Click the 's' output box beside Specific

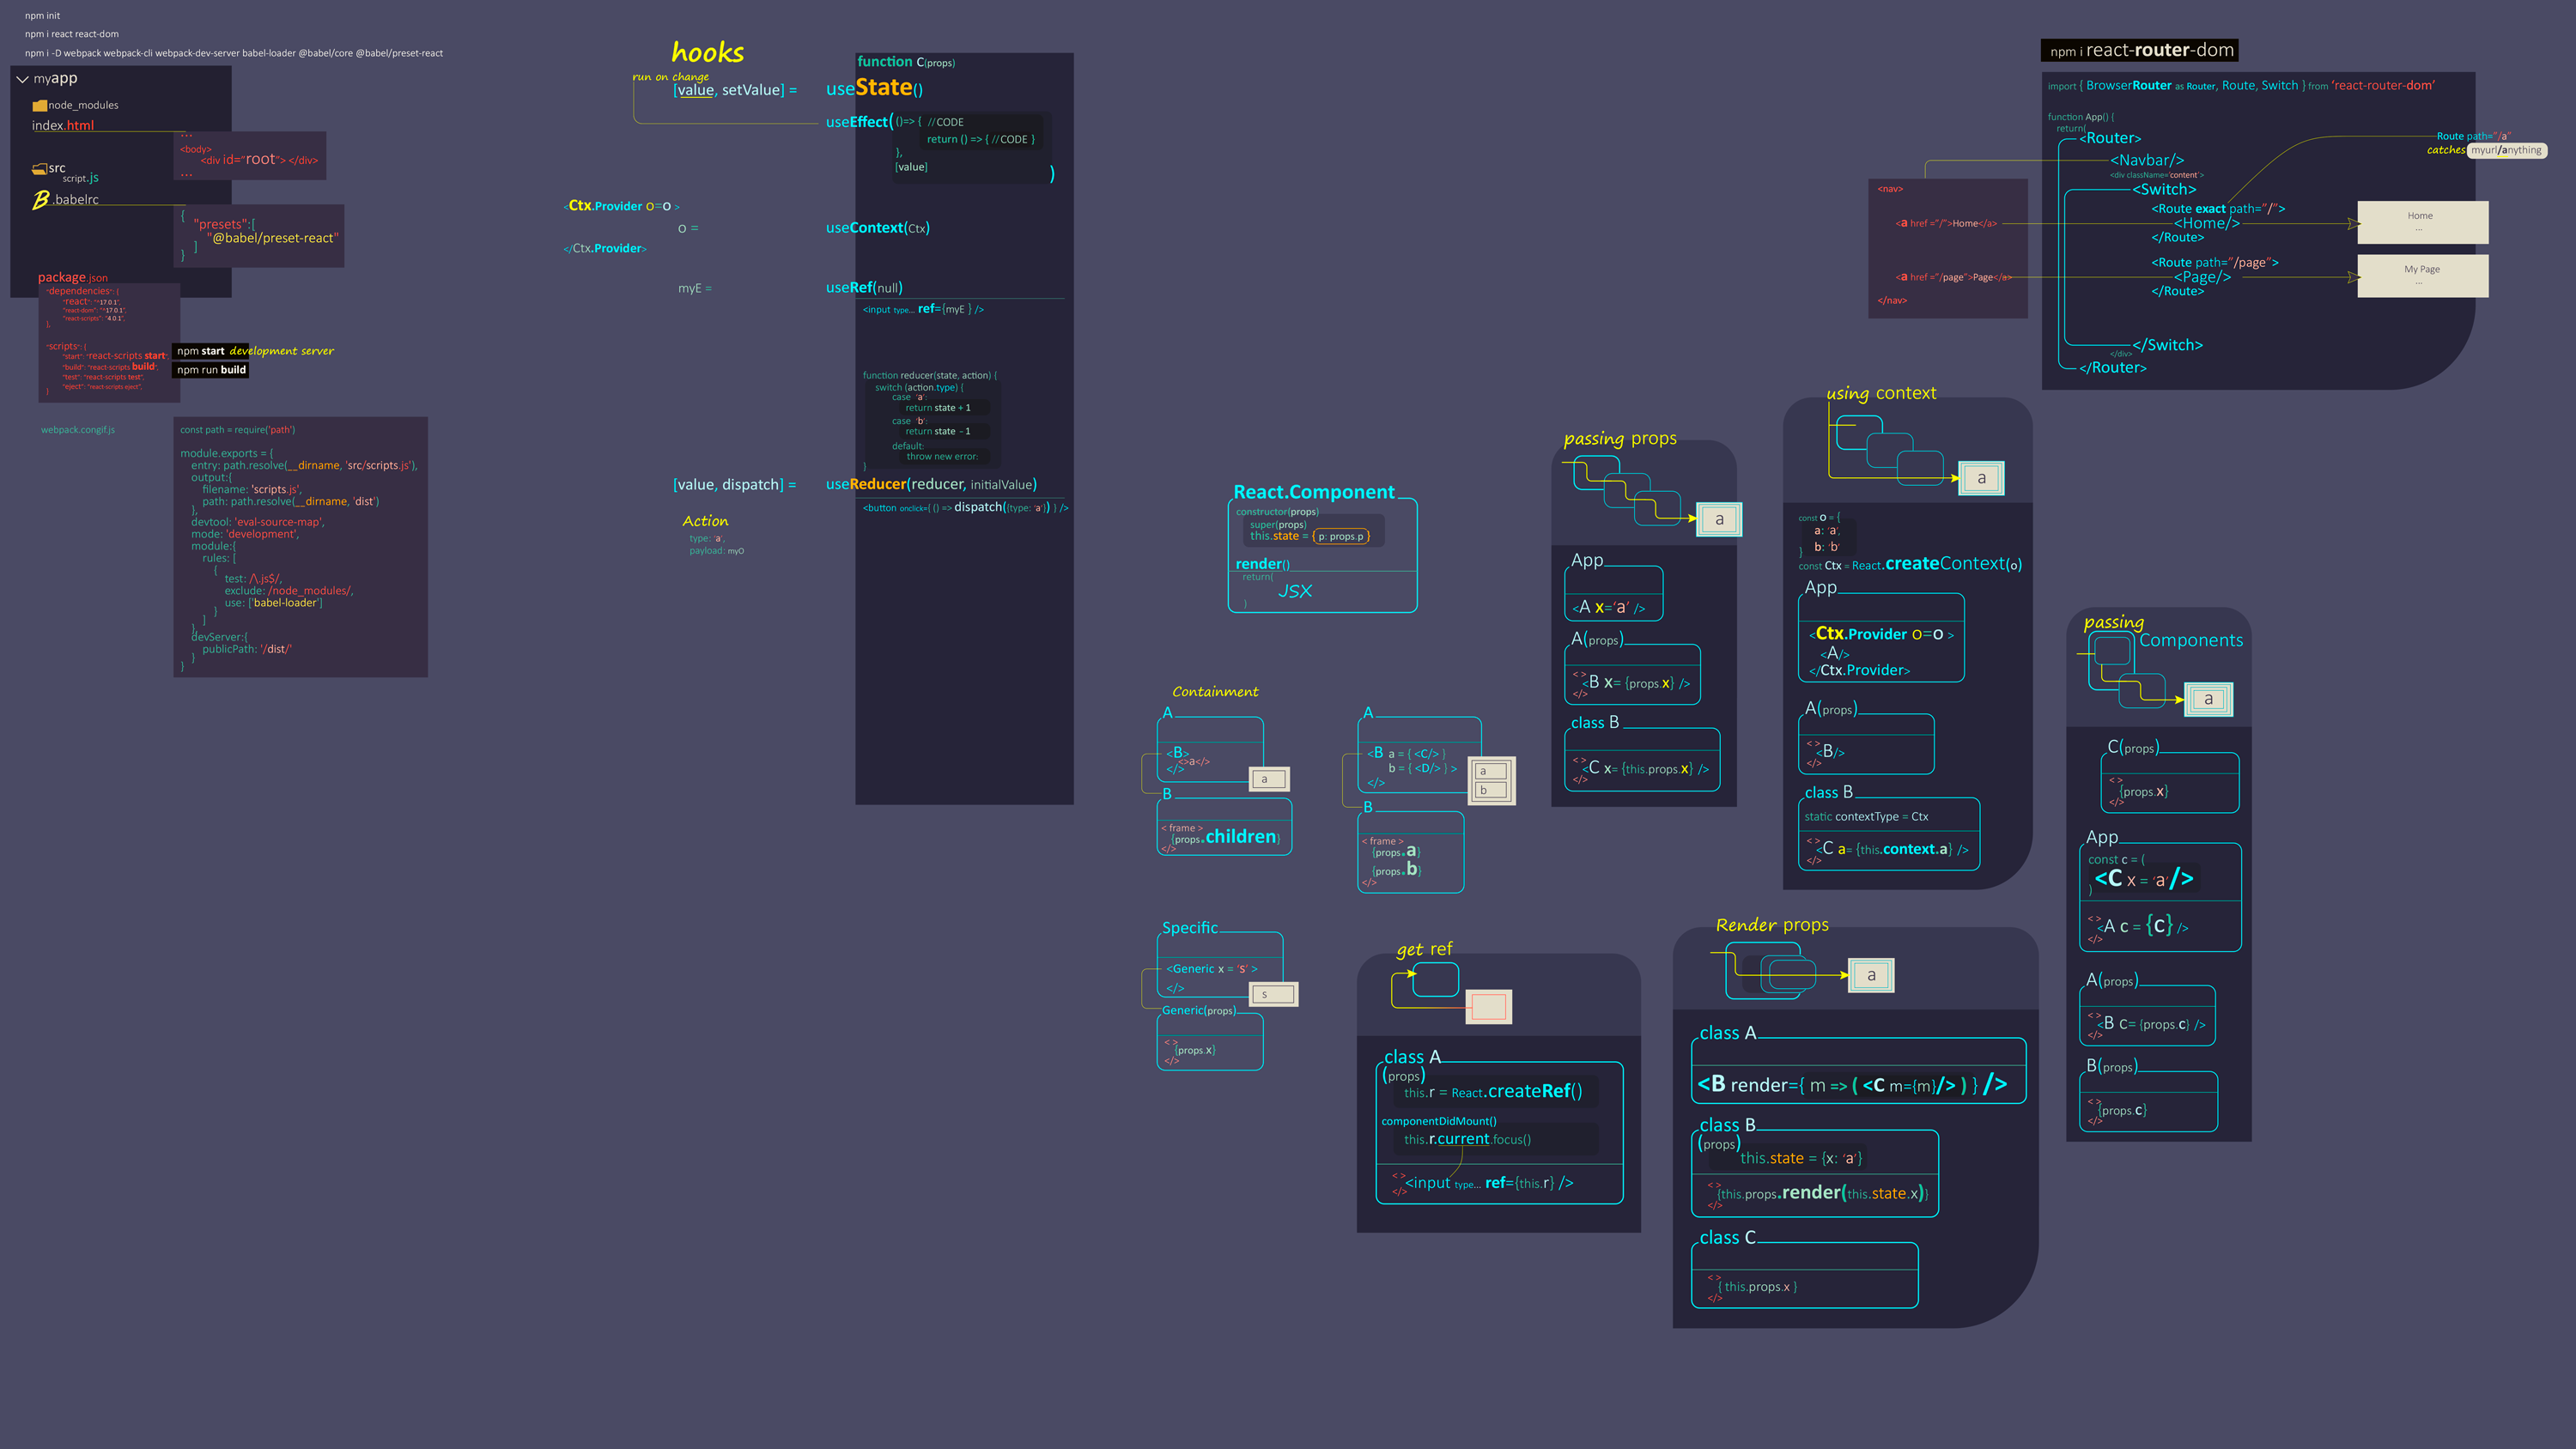tap(1273, 994)
